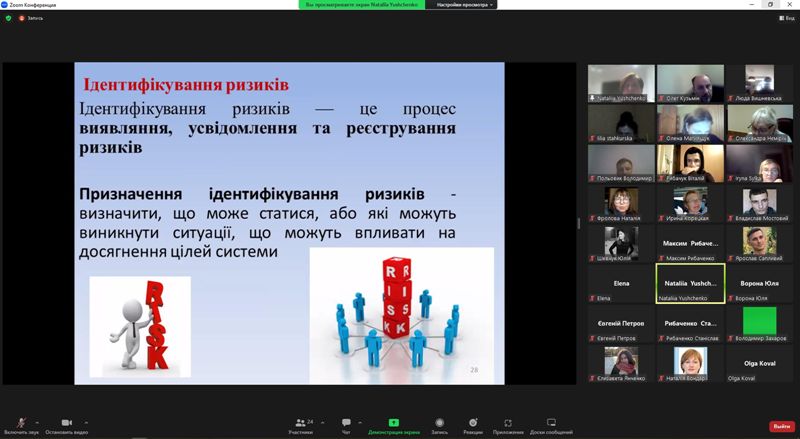Click the green encryption shield icon

(8, 18)
